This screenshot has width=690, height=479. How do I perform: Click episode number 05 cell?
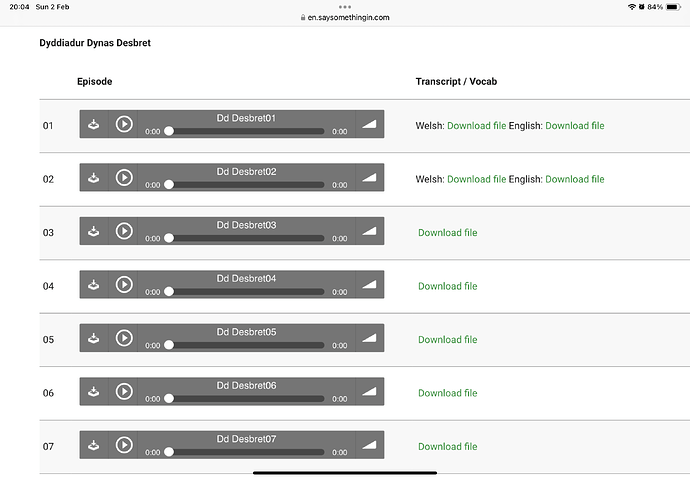pyautogui.click(x=48, y=340)
